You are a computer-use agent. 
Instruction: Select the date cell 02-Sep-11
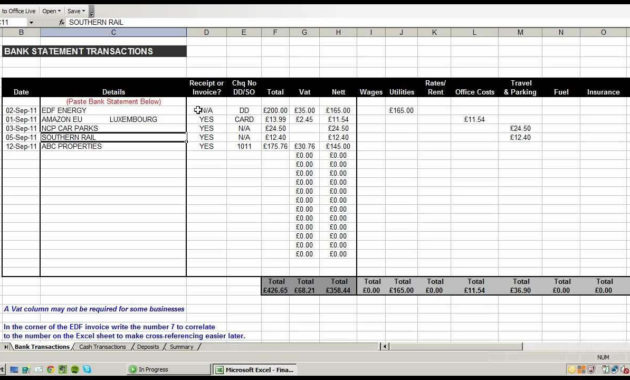[21, 110]
